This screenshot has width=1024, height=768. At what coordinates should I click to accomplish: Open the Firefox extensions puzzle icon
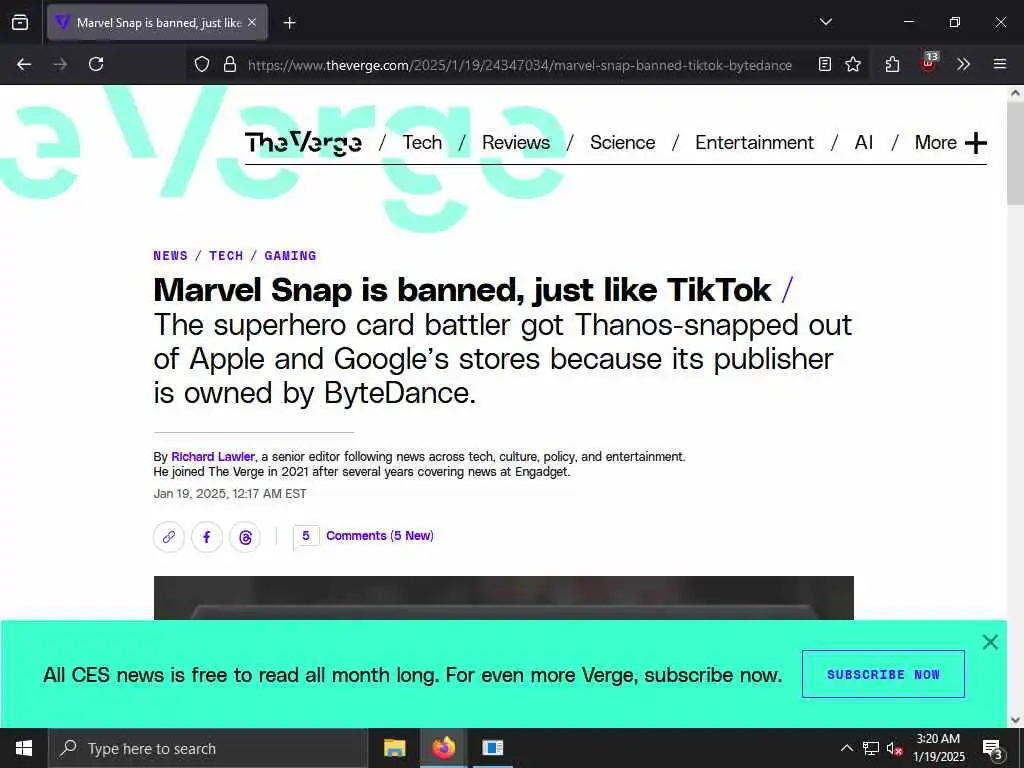pos(892,64)
